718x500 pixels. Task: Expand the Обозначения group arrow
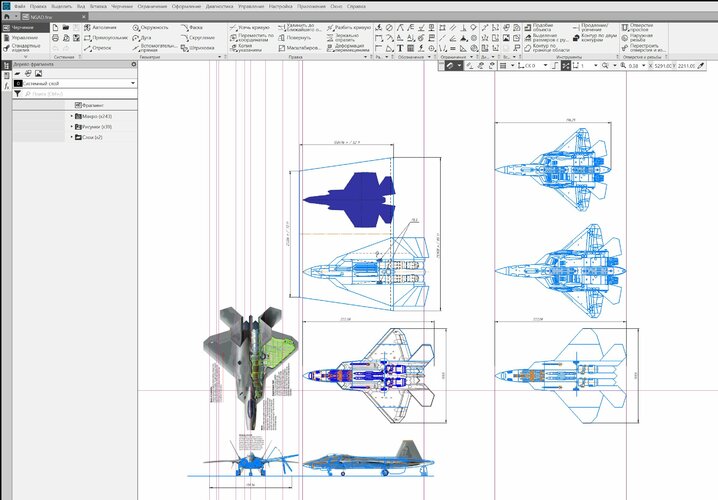click(x=429, y=57)
